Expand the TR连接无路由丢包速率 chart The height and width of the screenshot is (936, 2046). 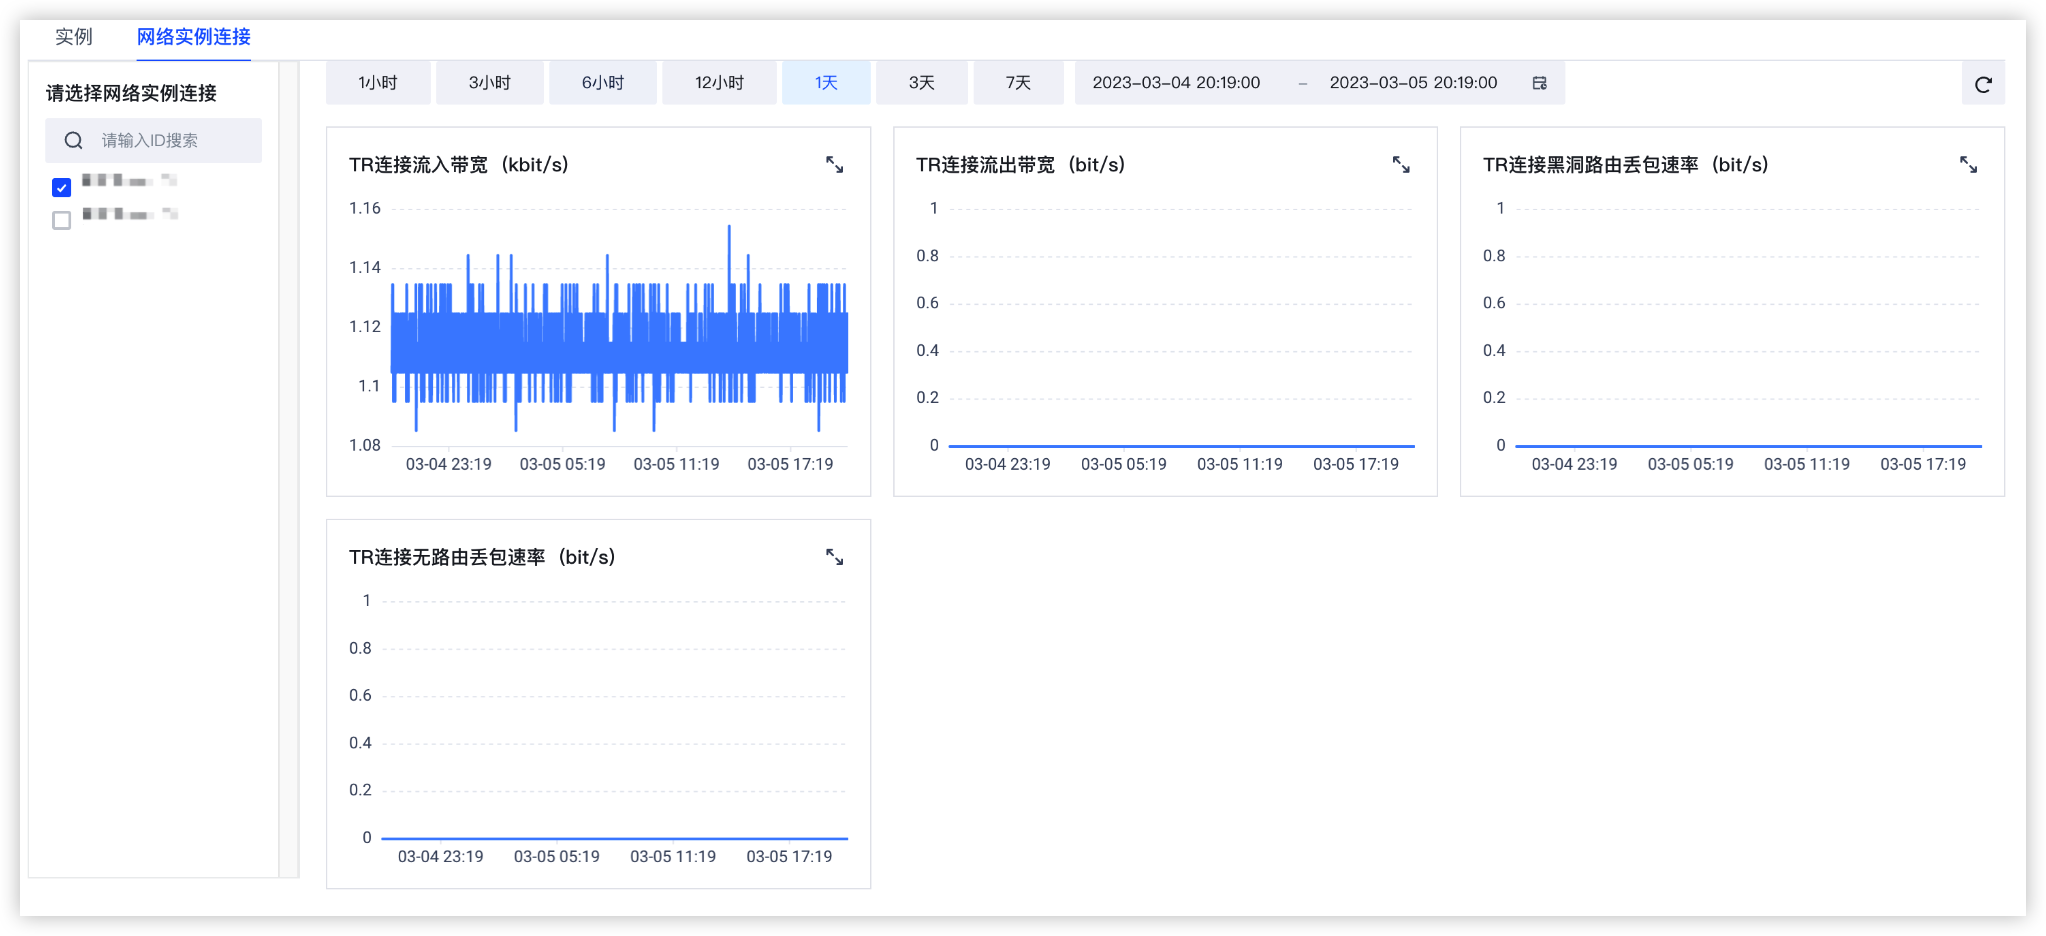click(x=834, y=557)
